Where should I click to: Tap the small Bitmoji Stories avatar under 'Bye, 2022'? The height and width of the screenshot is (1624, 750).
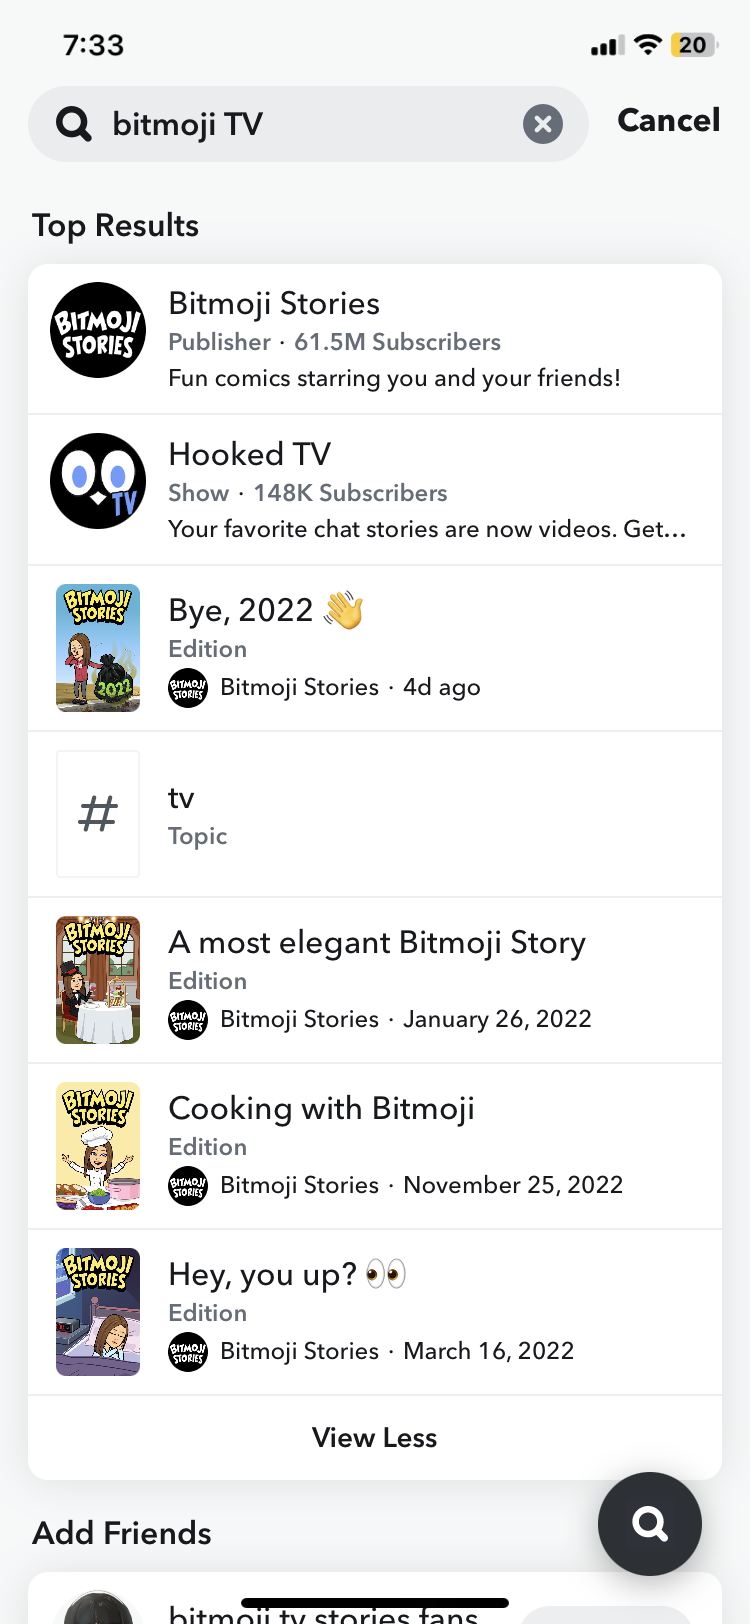click(188, 688)
